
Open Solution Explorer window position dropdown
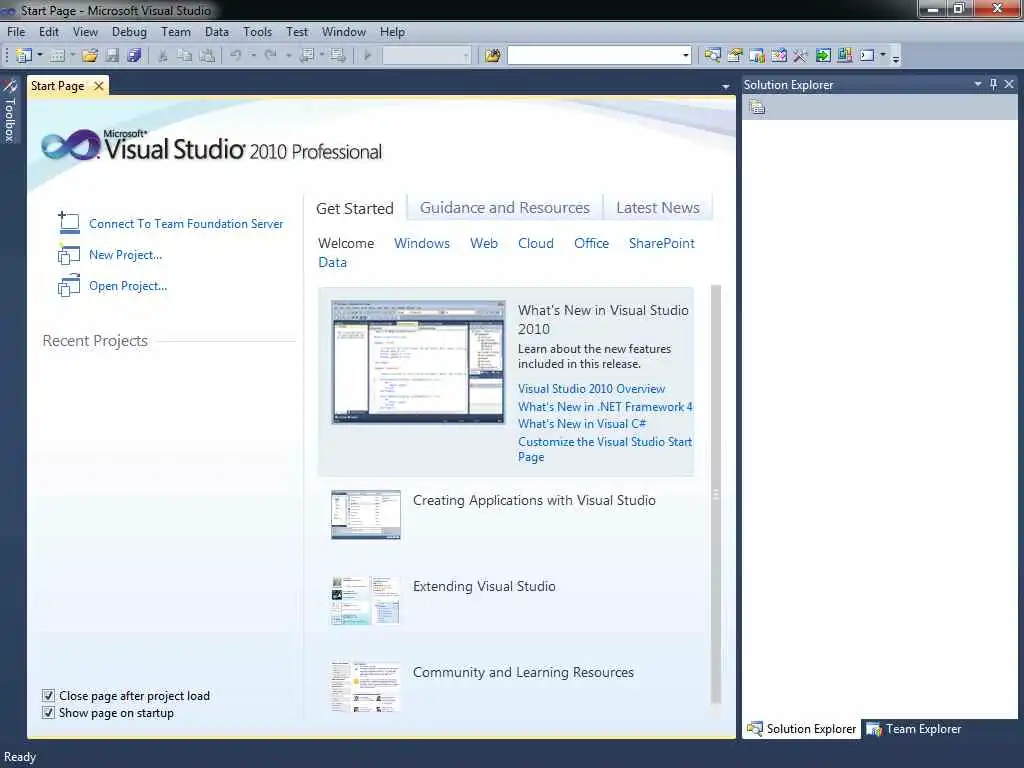click(978, 84)
